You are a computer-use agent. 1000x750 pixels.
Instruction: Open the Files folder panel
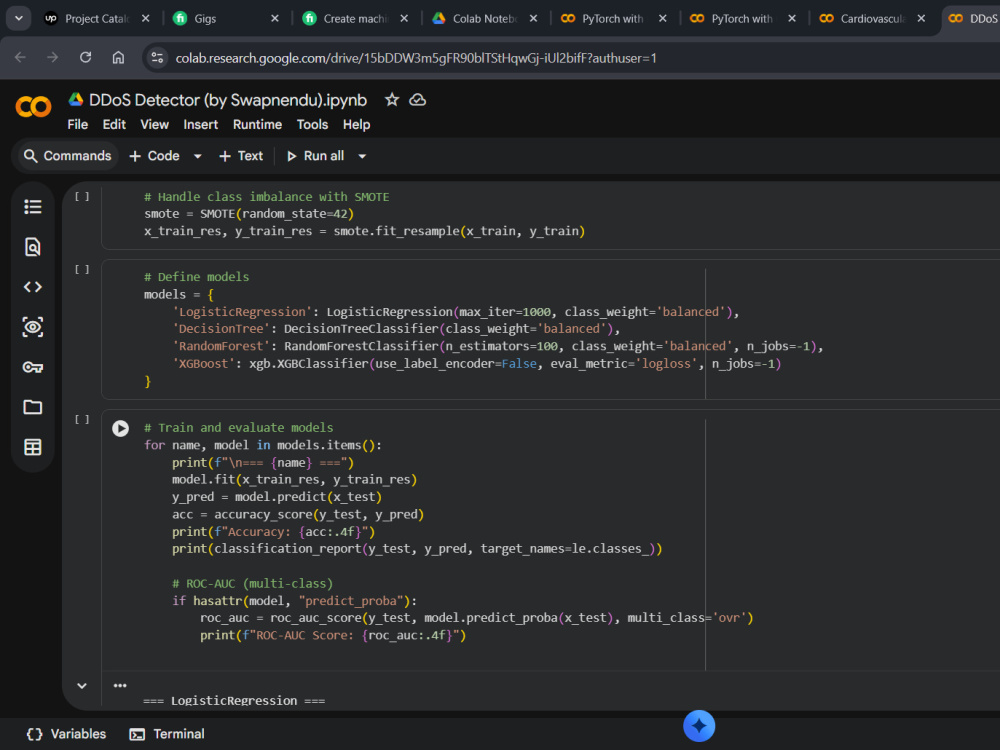pyautogui.click(x=33, y=407)
